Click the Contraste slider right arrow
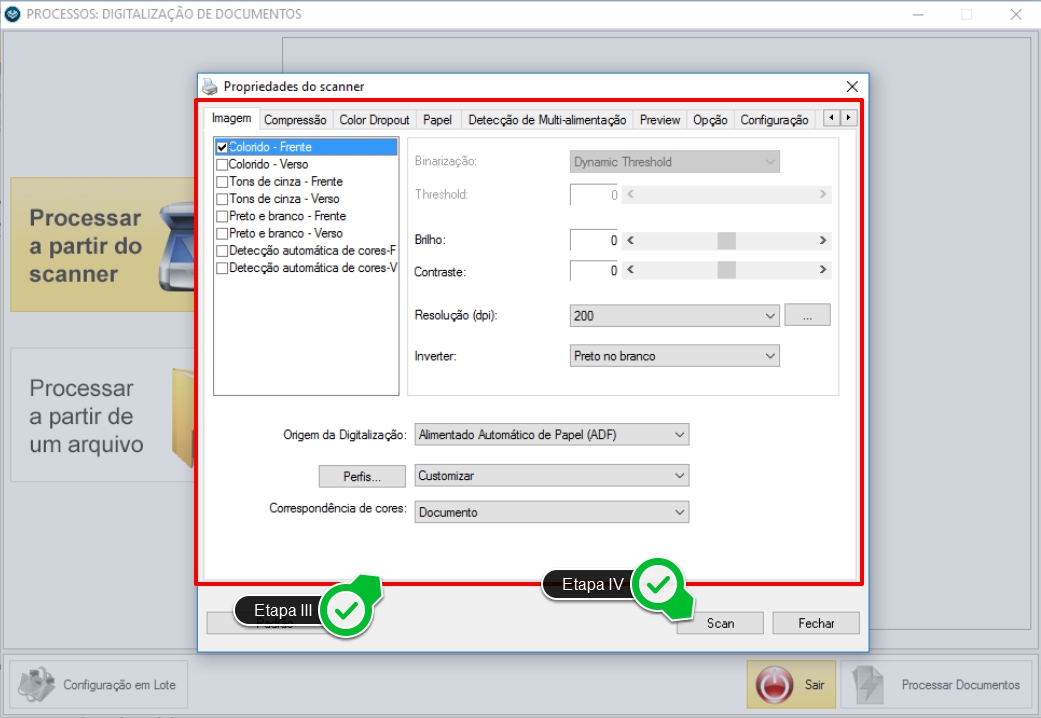Viewport: 1041px width, 718px height. pyautogui.click(x=823, y=270)
